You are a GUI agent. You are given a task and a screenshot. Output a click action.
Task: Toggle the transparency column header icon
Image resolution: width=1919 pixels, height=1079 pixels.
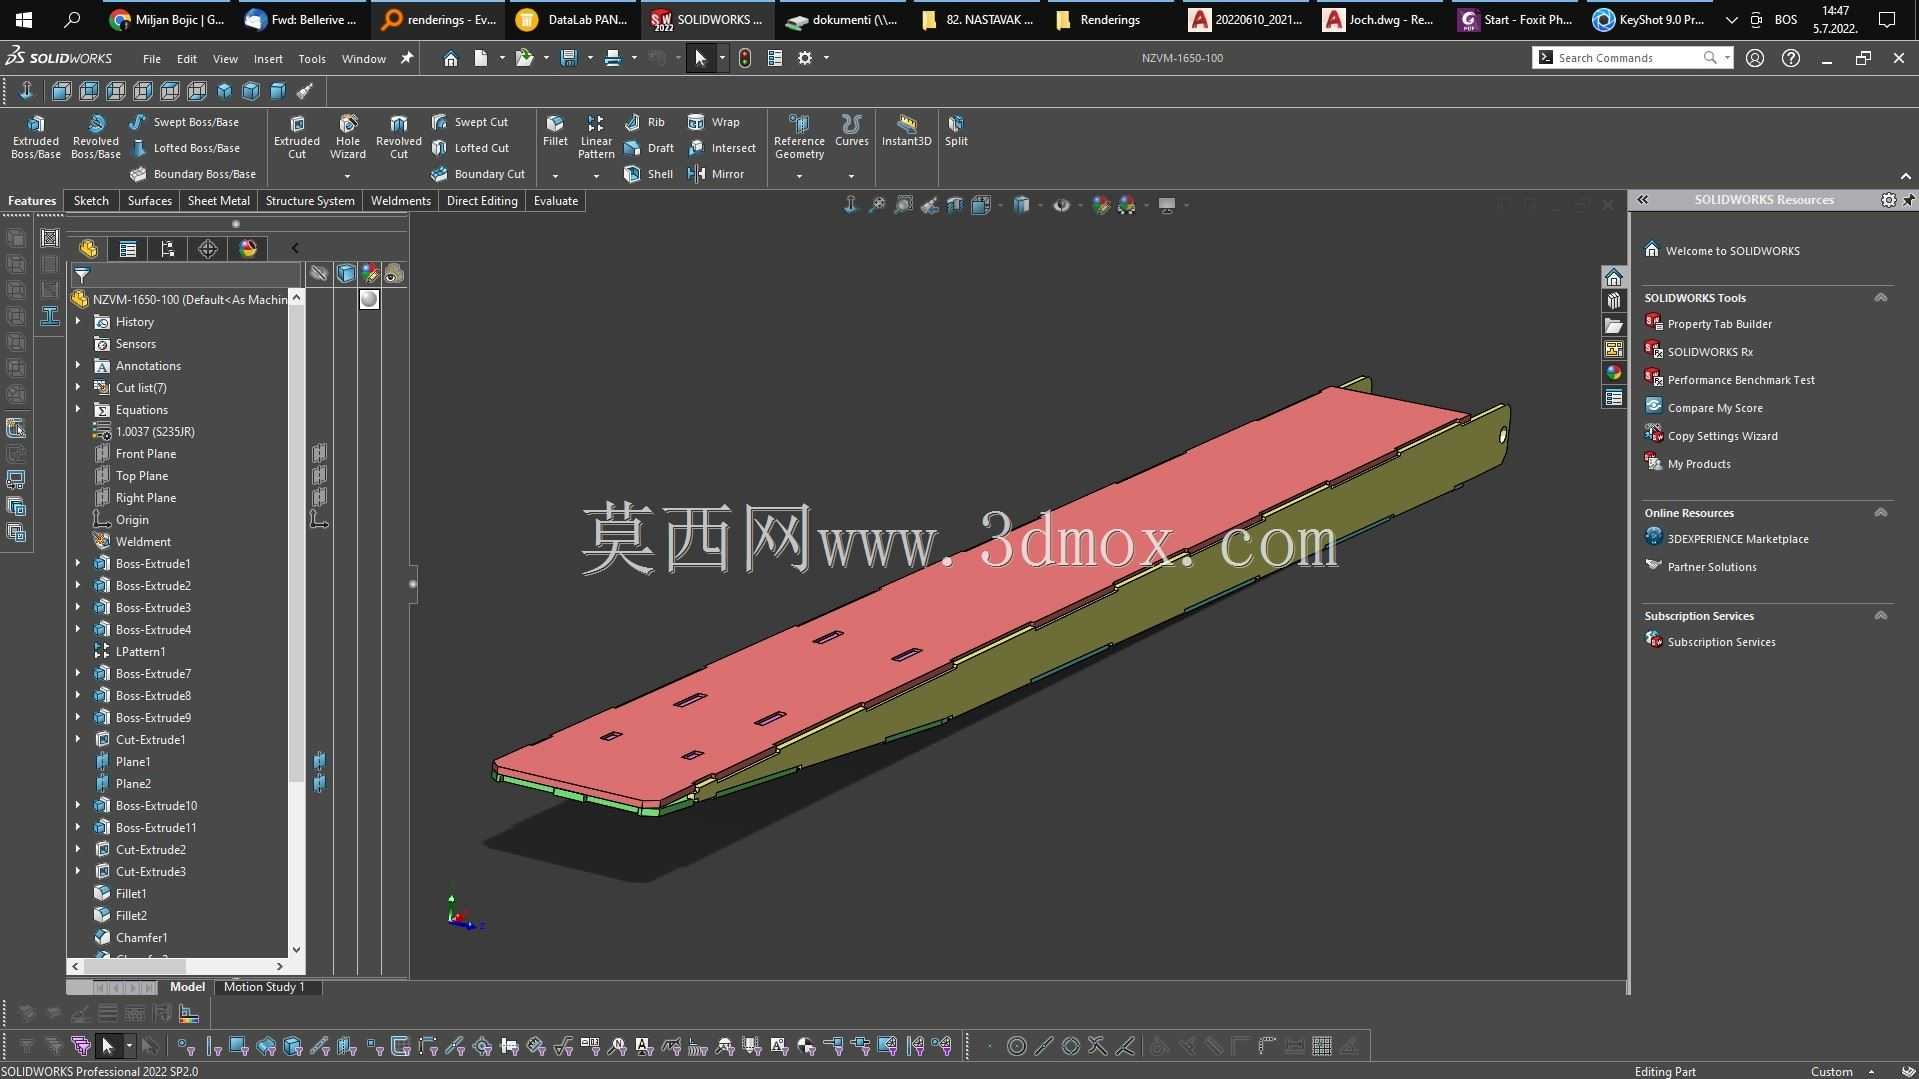point(394,273)
